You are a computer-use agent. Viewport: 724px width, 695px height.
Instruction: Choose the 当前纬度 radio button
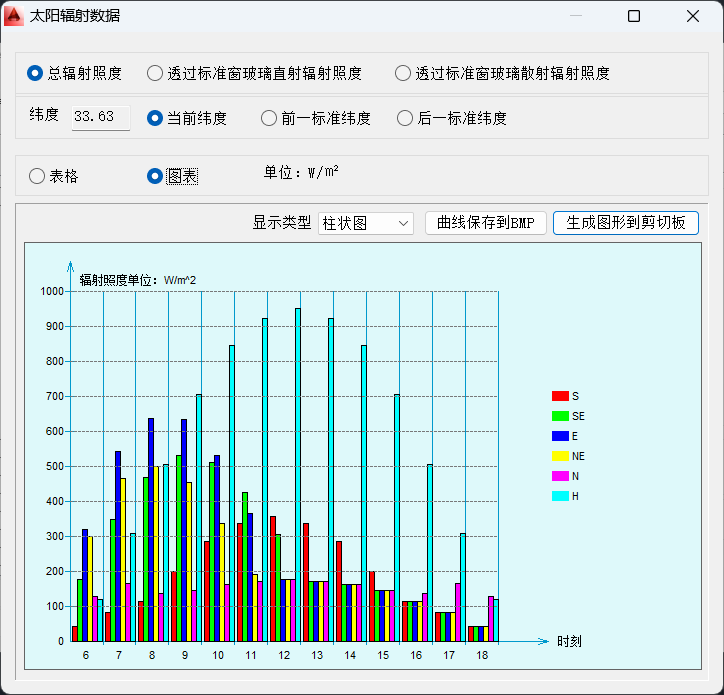(155, 118)
